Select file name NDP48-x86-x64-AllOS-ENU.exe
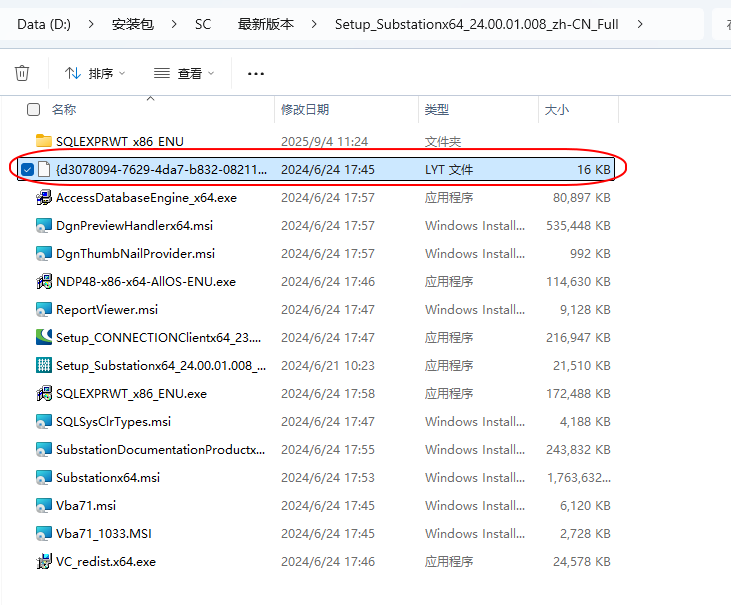Image resolution: width=731 pixels, height=605 pixels. click(x=146, y=282)
